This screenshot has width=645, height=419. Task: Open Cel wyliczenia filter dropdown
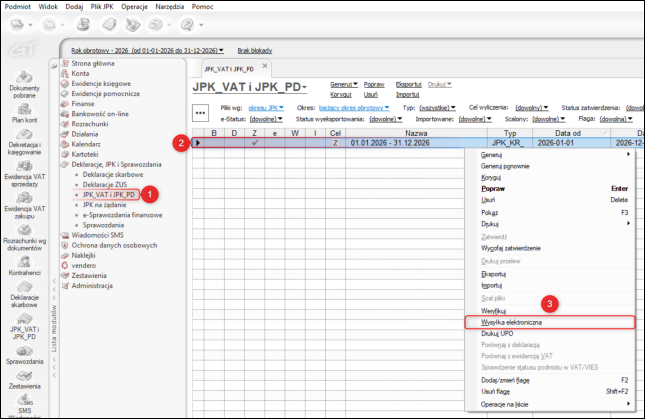(x=531, y=108)
